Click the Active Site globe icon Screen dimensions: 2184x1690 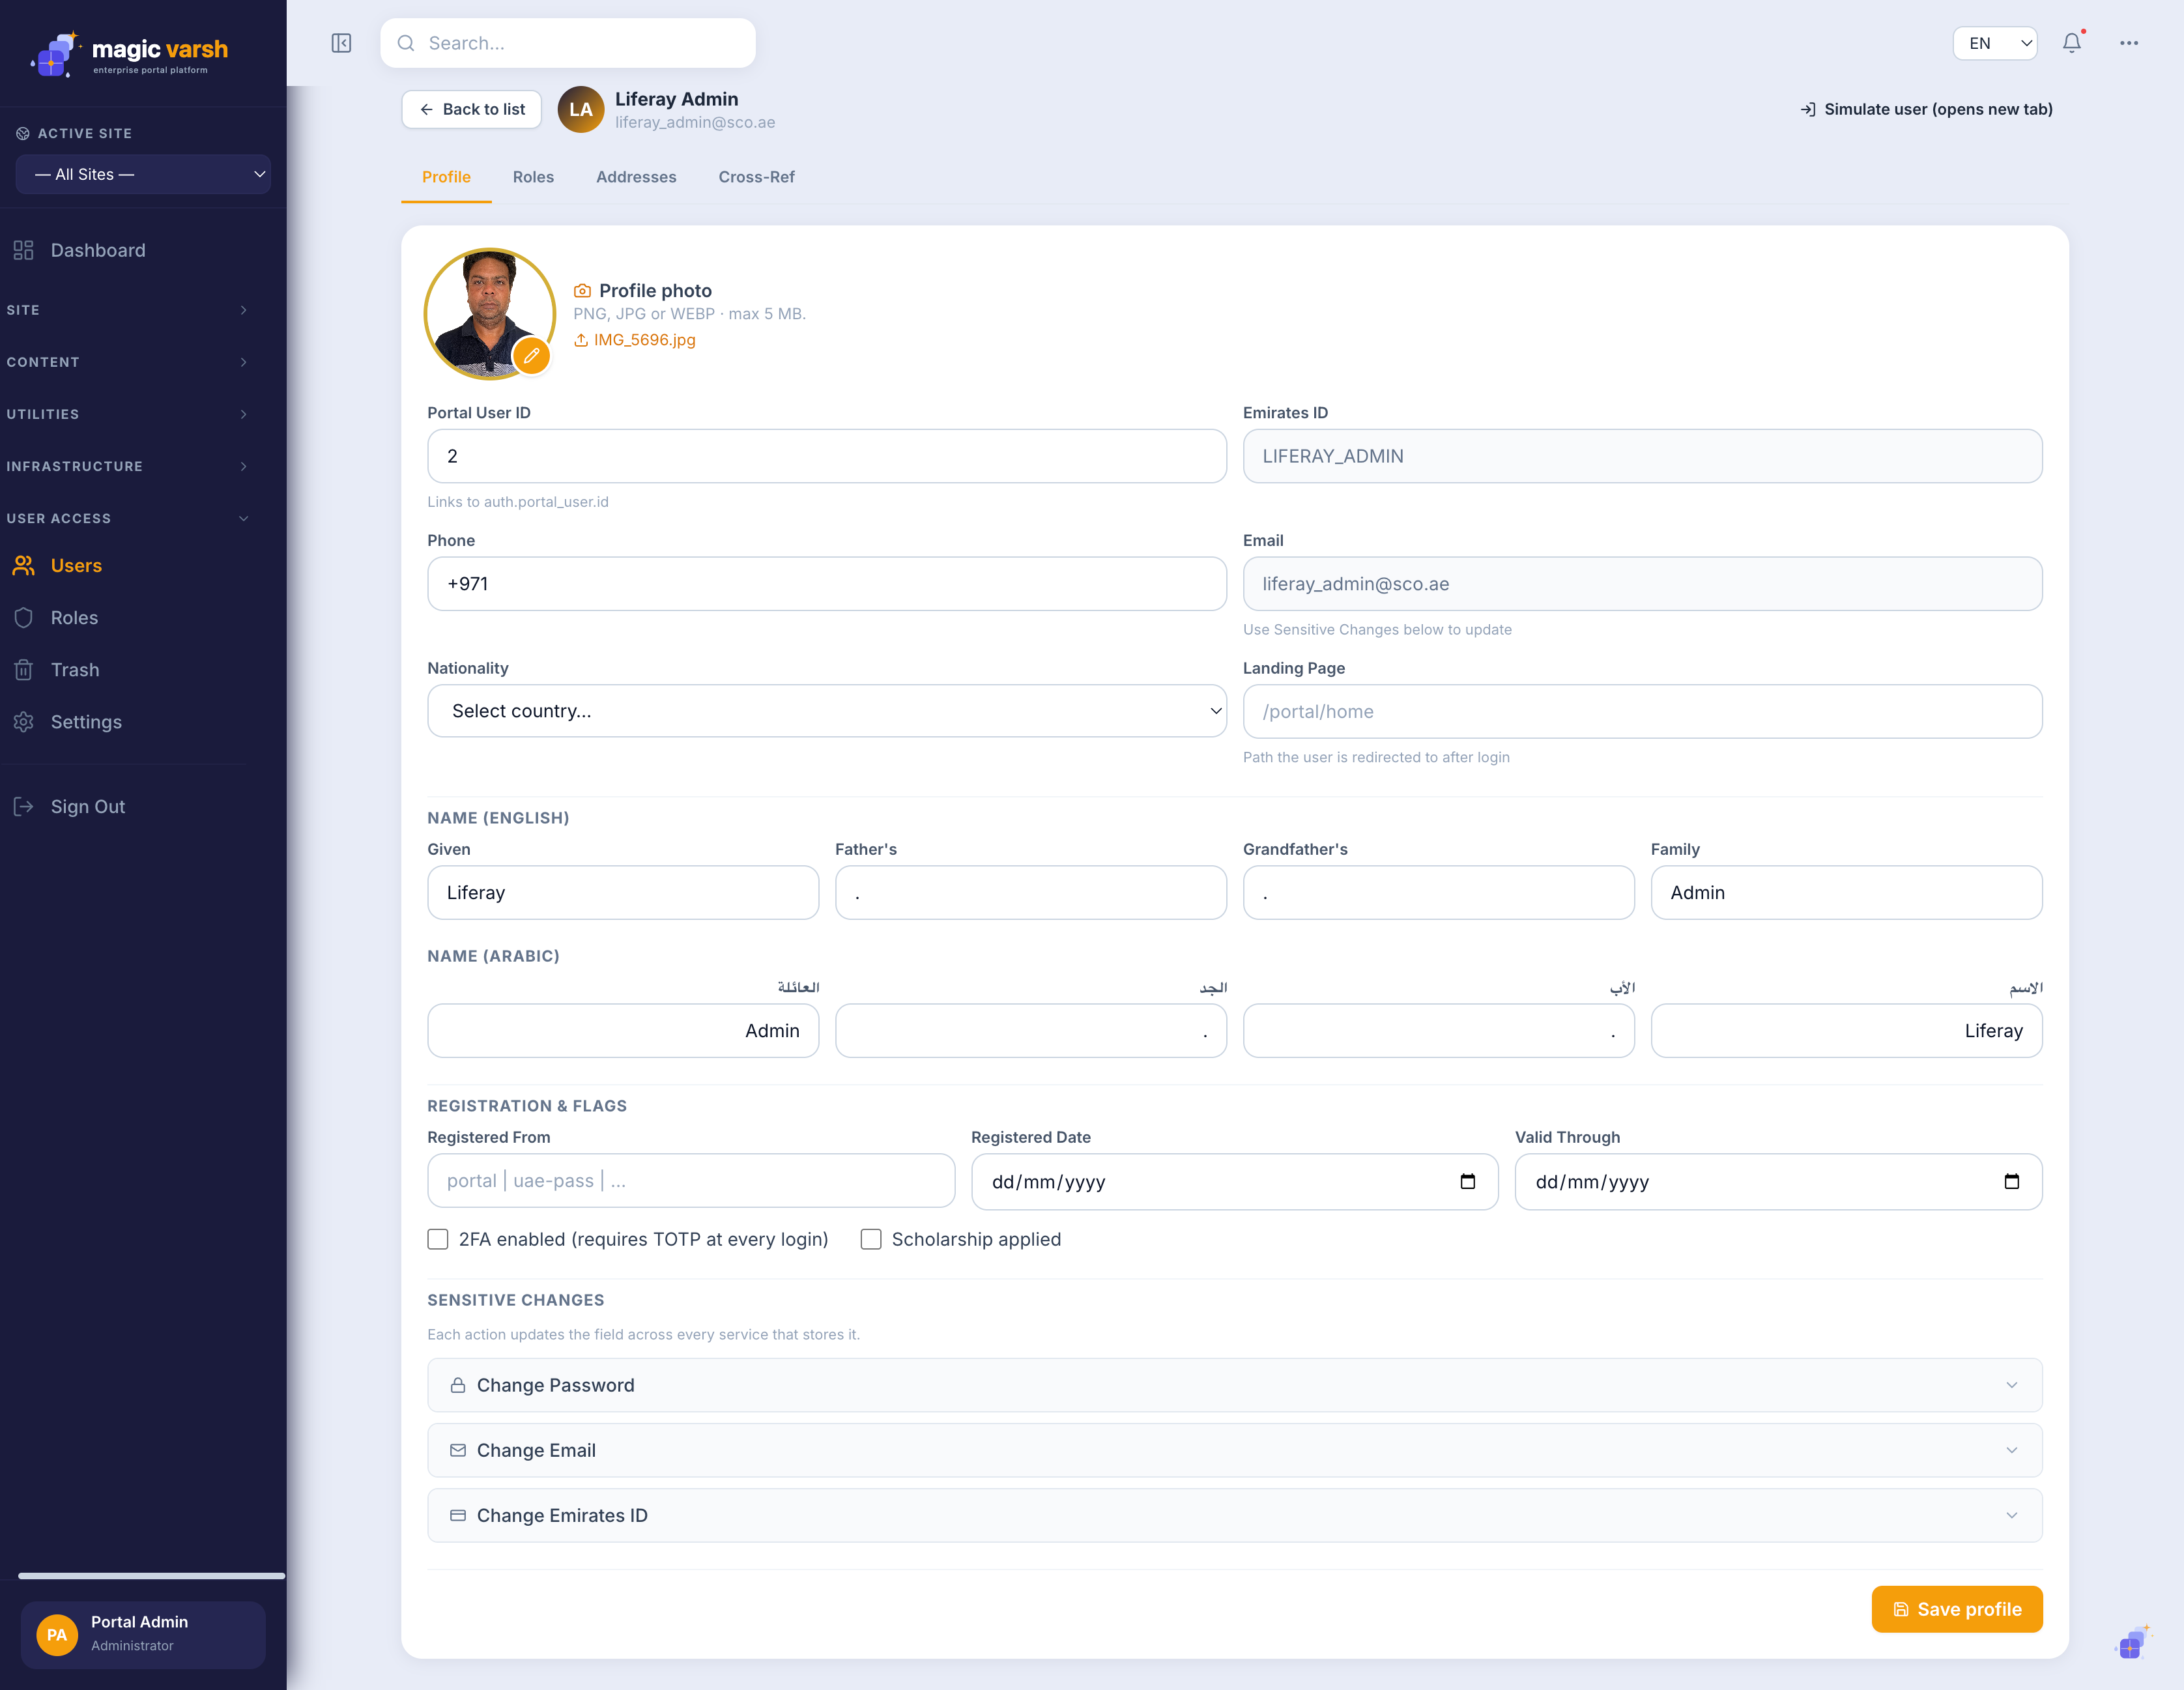tap(23, 133)
